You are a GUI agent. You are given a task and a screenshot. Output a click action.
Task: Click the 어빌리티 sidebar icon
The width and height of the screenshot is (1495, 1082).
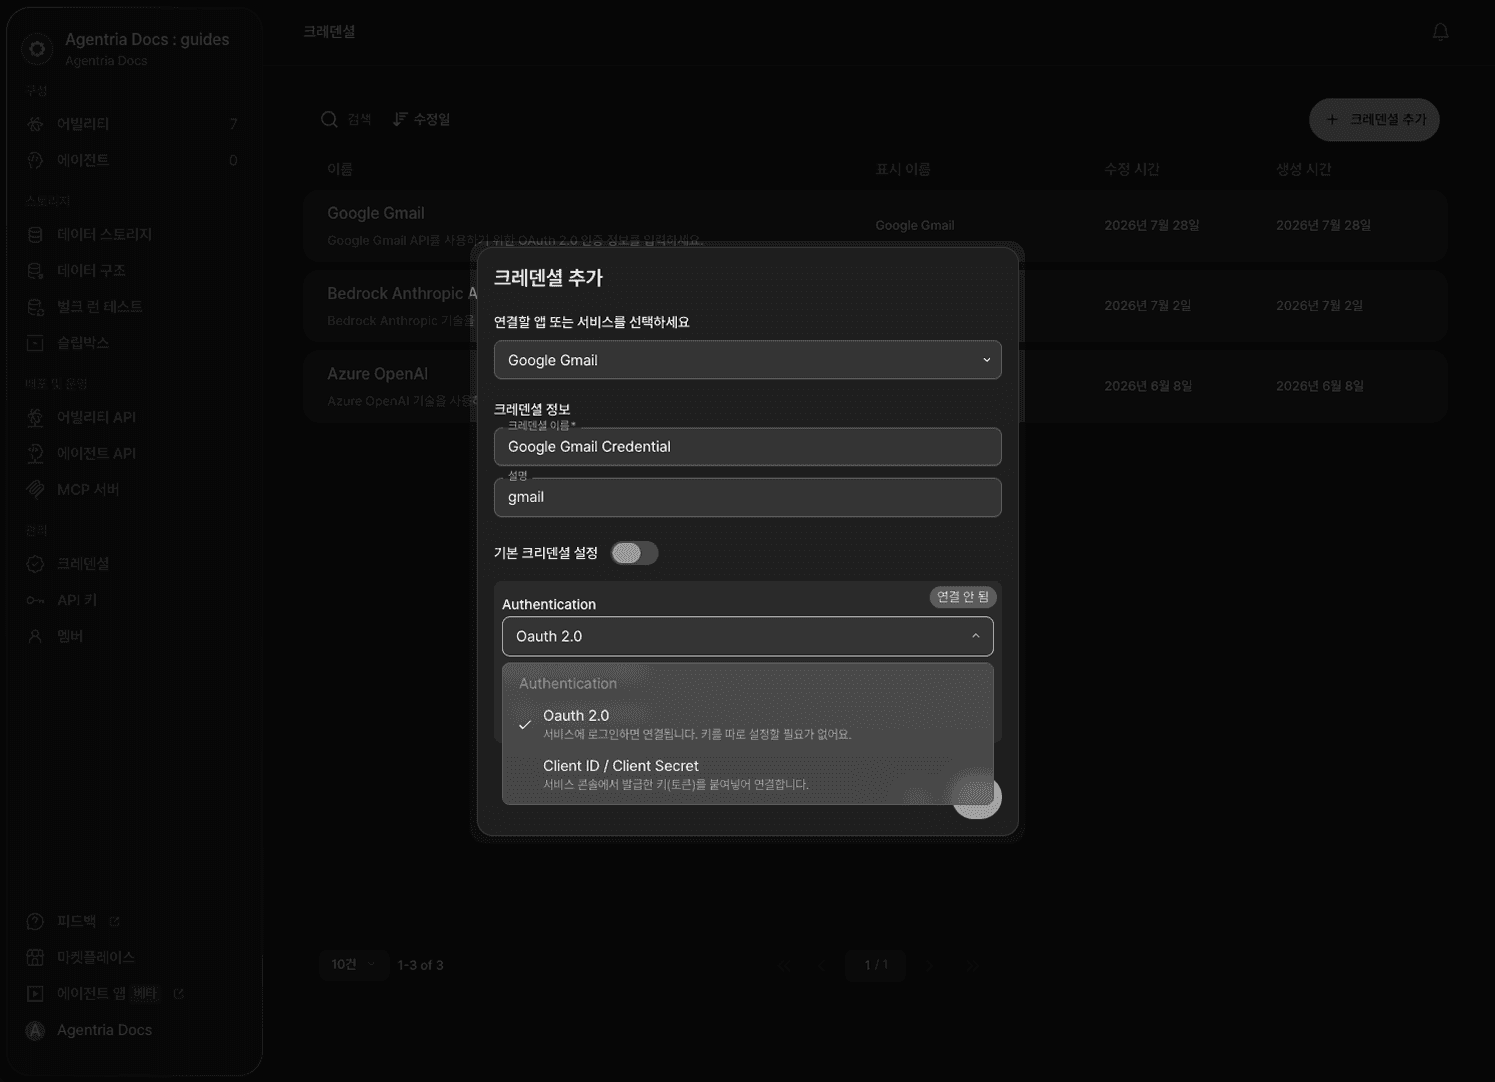tap(36, 124)
